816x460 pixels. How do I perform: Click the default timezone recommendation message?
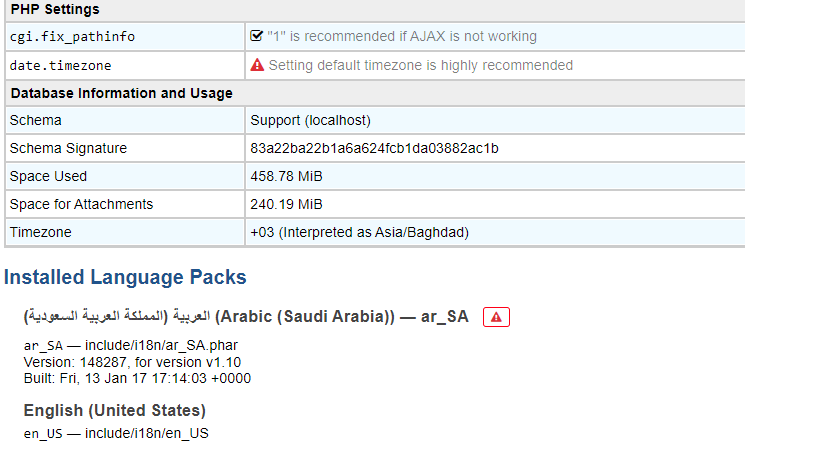(x=420, y=66)
